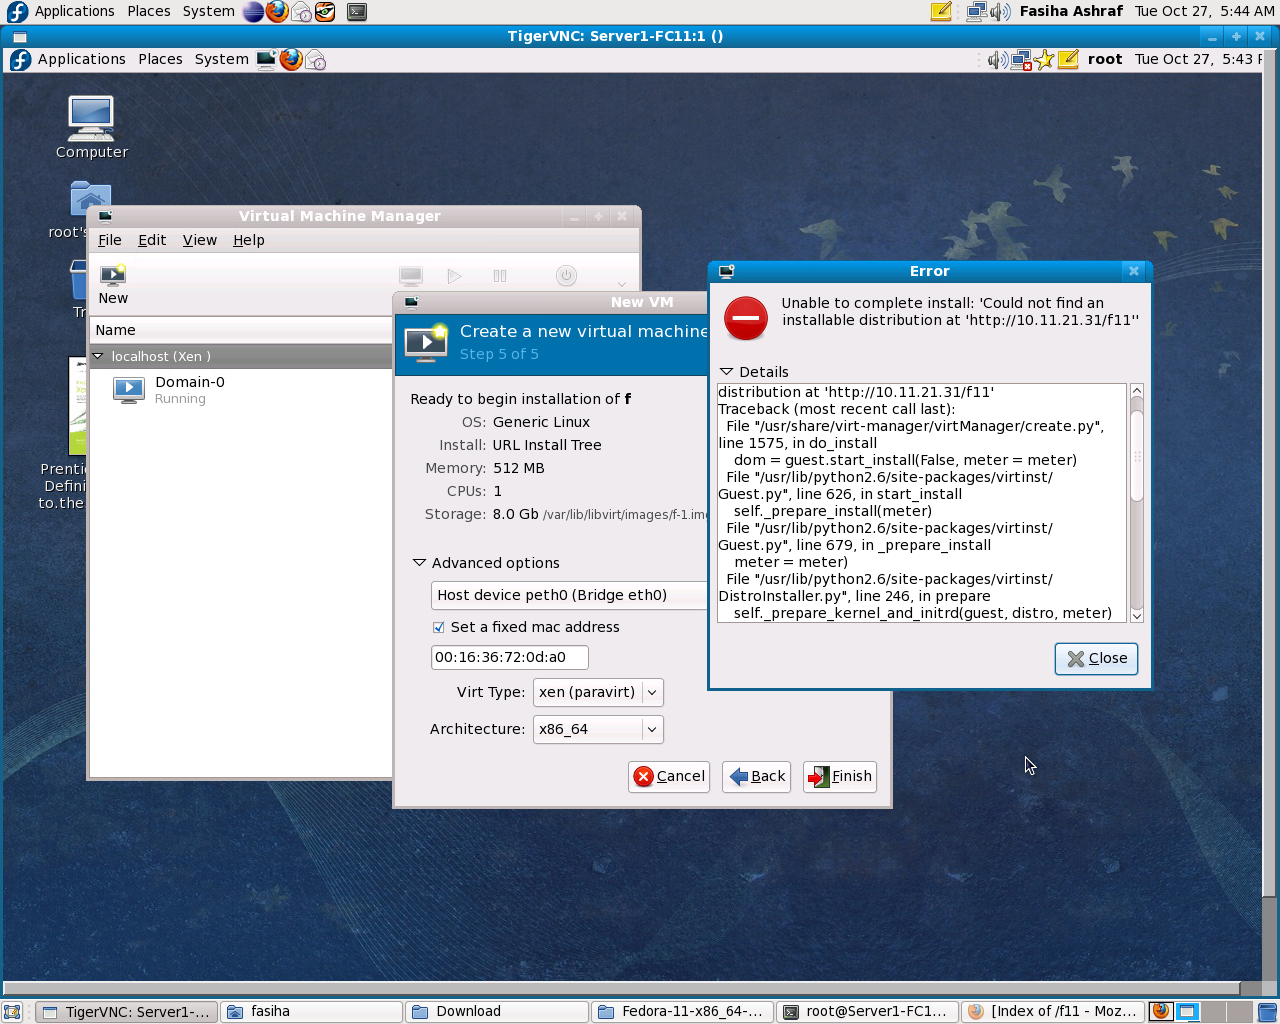Image resolution: width=1280 pixels, height=1024 pixels.
Task: Launch Firefox from the inner VNC panel
Action: click(291, 60)
